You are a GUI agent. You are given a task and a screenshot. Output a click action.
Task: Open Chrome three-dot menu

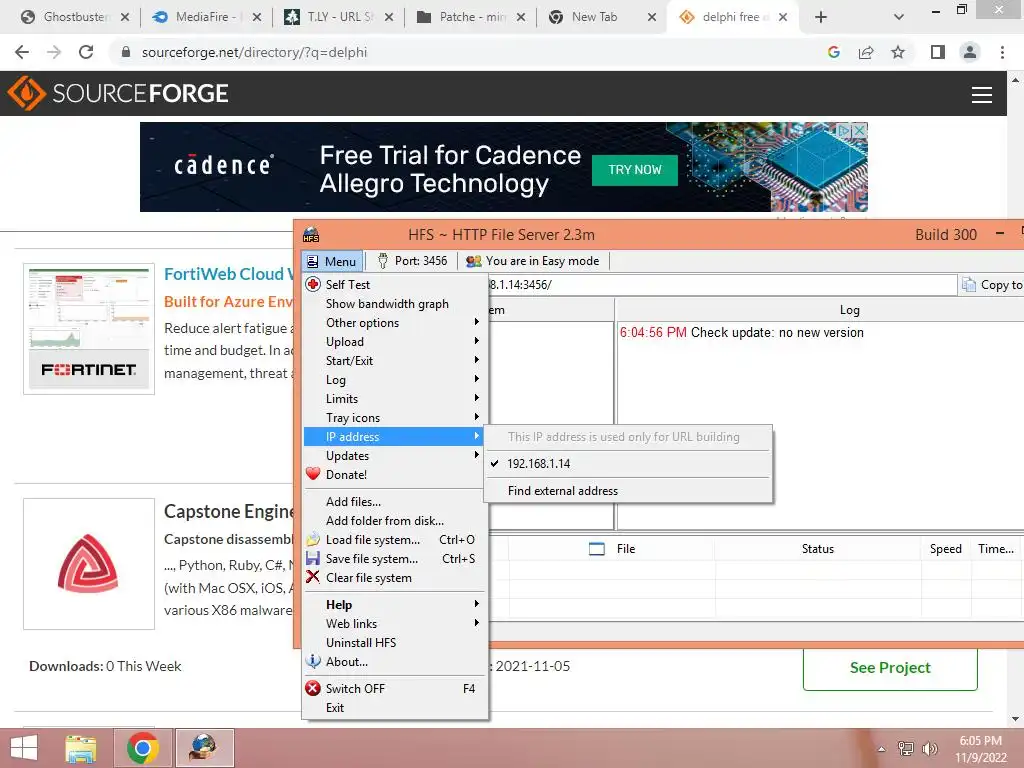tap(1002, 52)
